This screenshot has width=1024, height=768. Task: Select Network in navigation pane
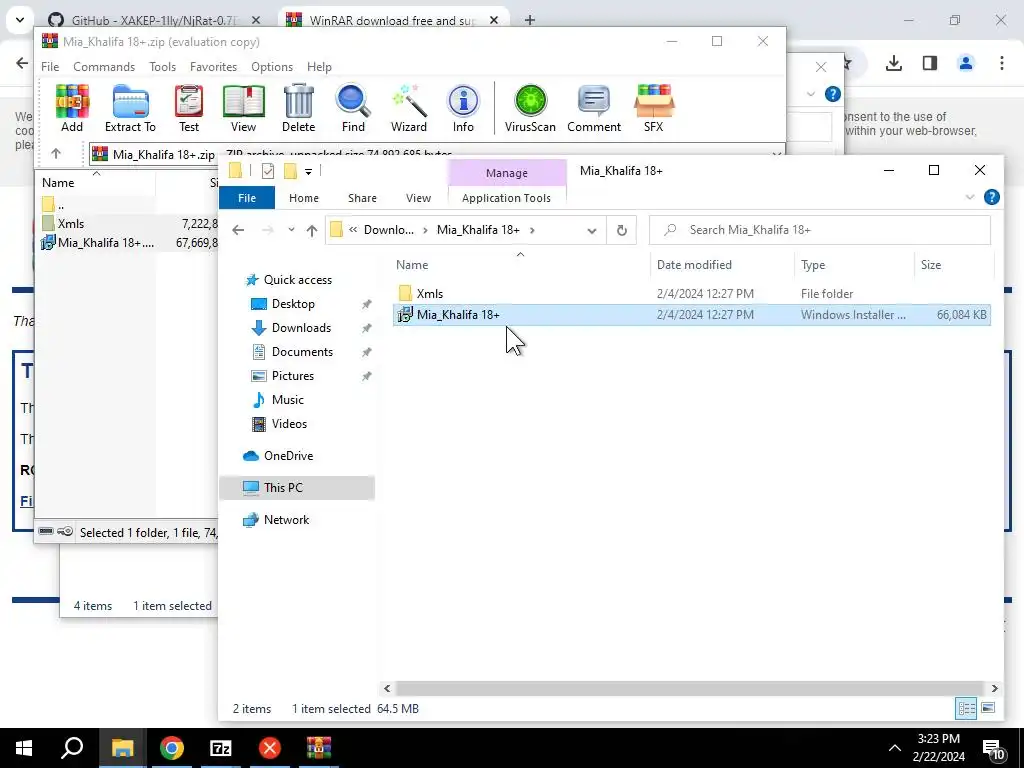click(x=286, y=520)
